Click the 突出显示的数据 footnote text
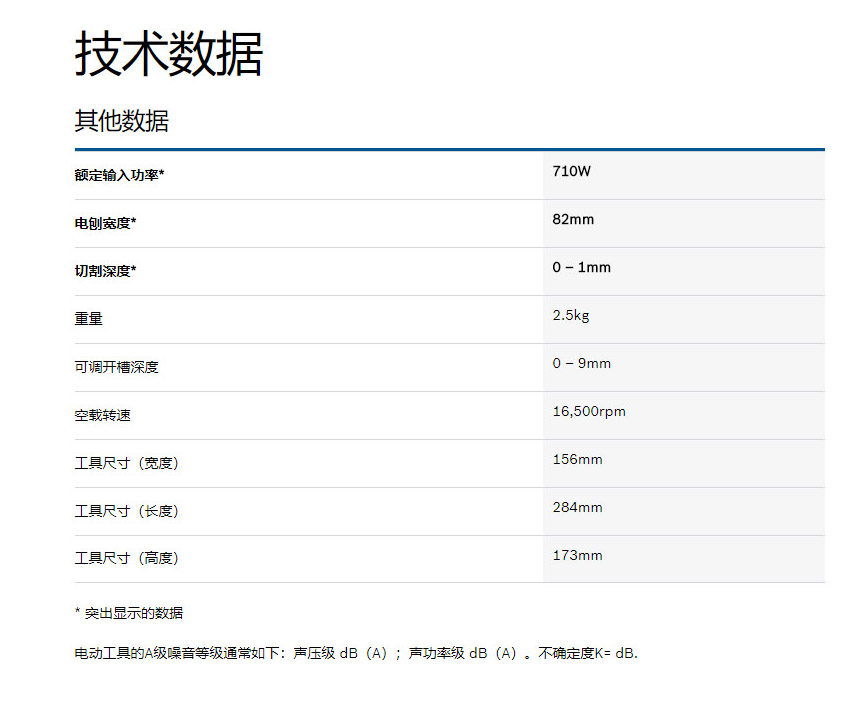This screenshot has width=864, height=710. point(133,613)
